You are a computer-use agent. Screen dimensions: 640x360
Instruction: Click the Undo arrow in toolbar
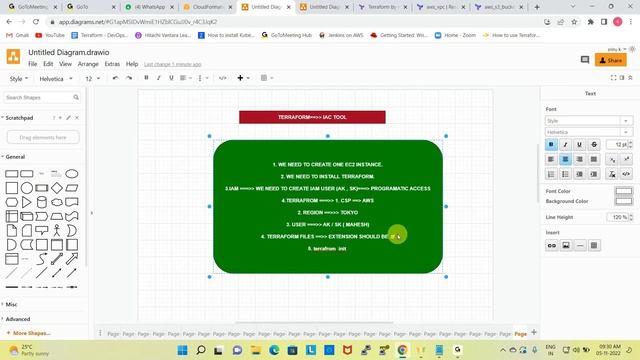[116, 78]
